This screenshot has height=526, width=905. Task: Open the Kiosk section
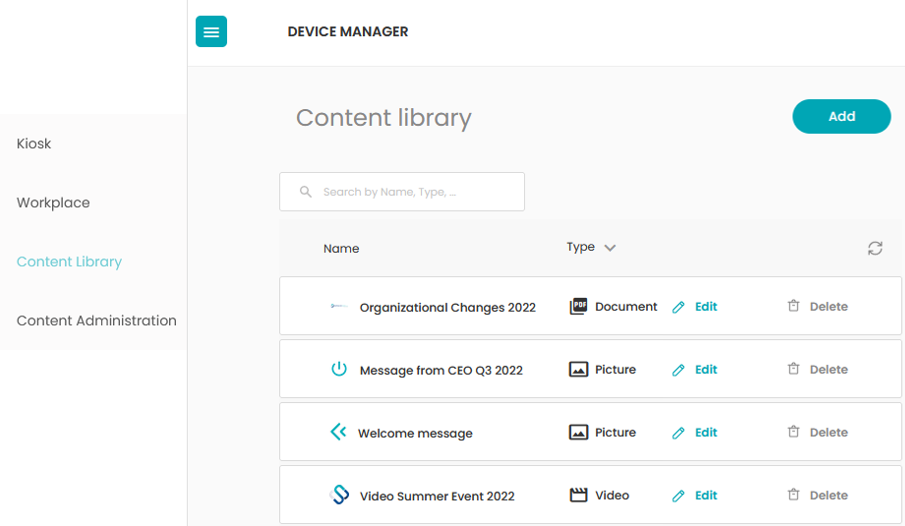[x=34, y=143]
